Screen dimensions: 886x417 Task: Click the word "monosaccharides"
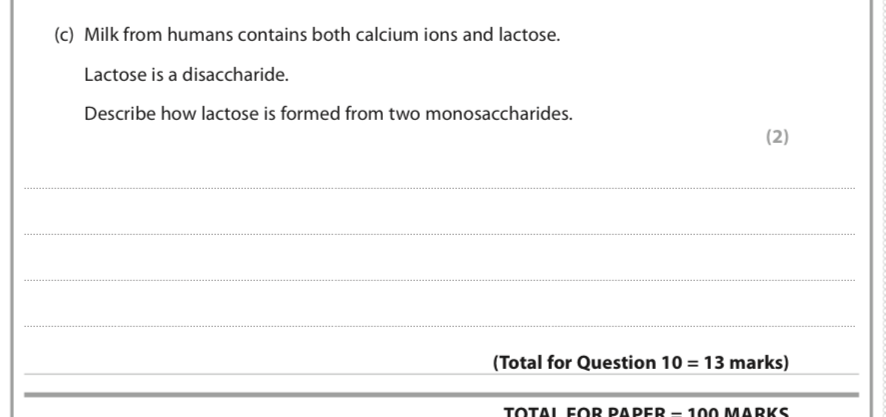pyautogui.click(x=498, y=114)
